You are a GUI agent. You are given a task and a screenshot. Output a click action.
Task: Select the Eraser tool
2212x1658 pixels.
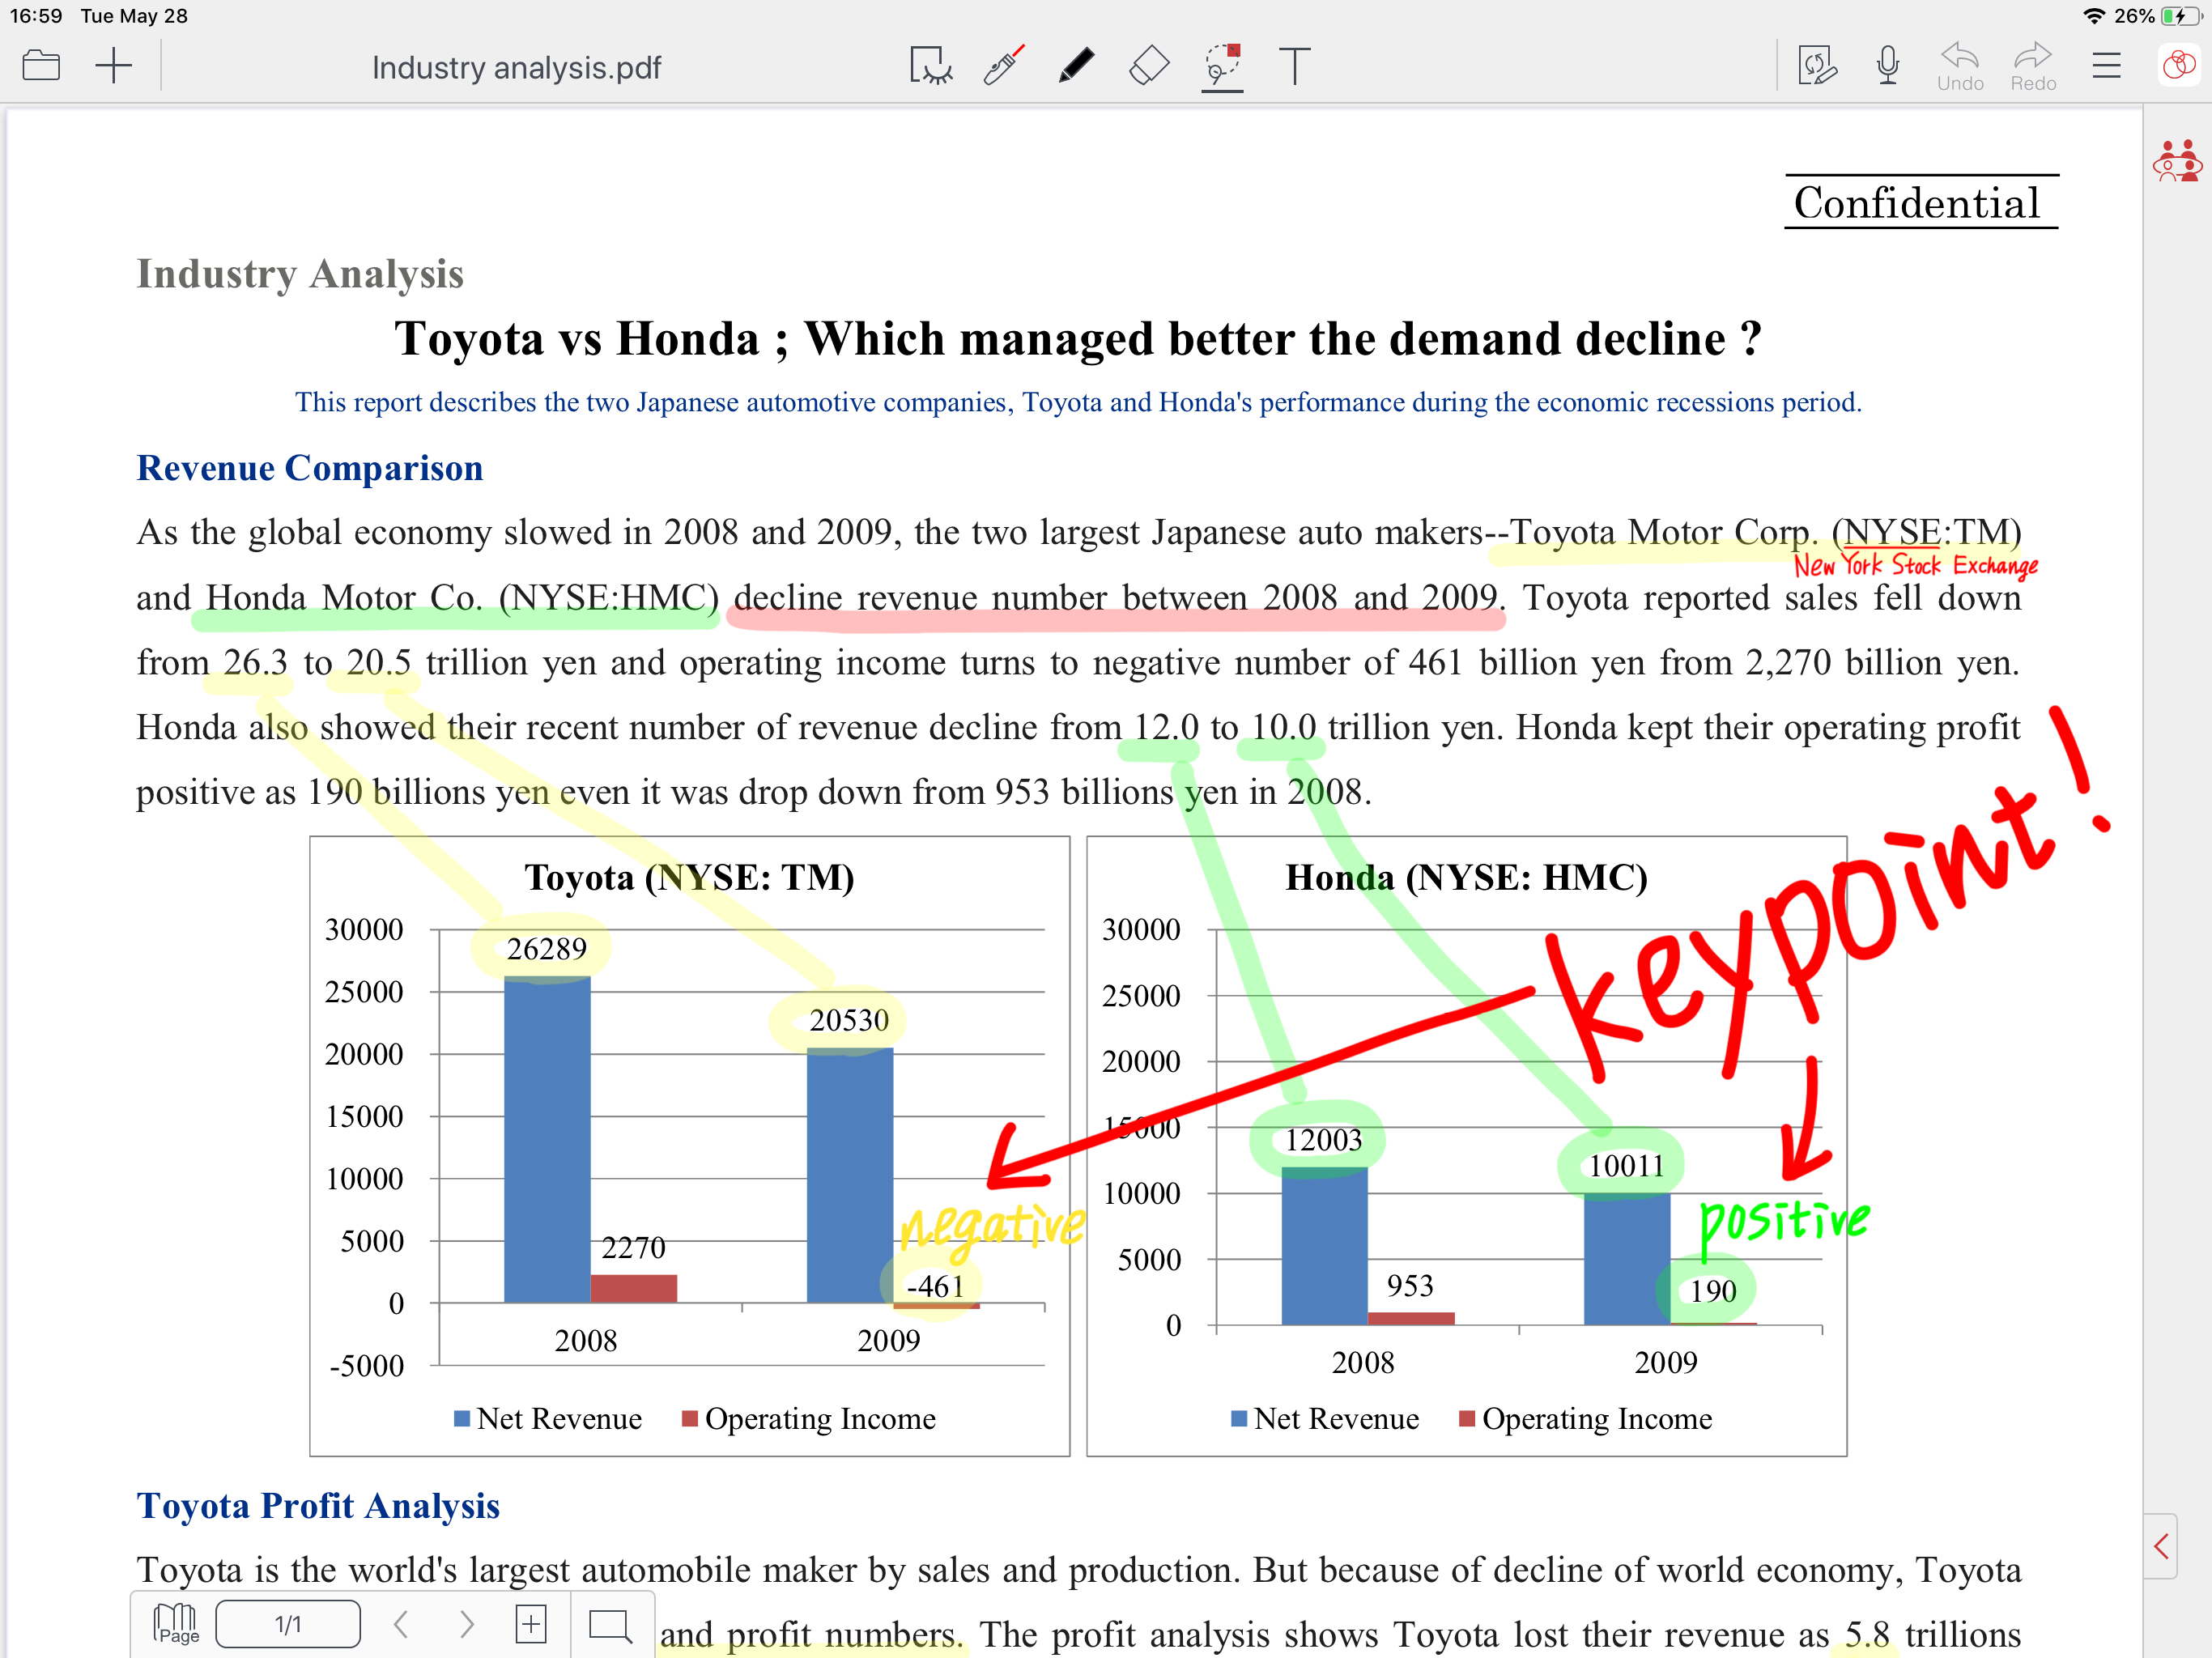(x=1149, y=66)
